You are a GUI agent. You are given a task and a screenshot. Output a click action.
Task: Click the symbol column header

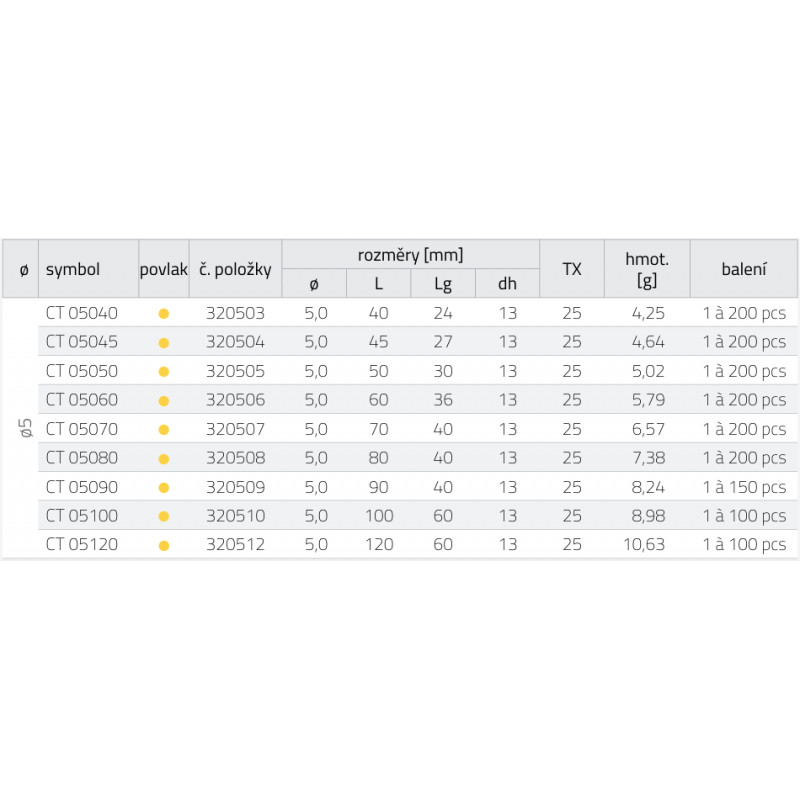[x=73, y=269]
